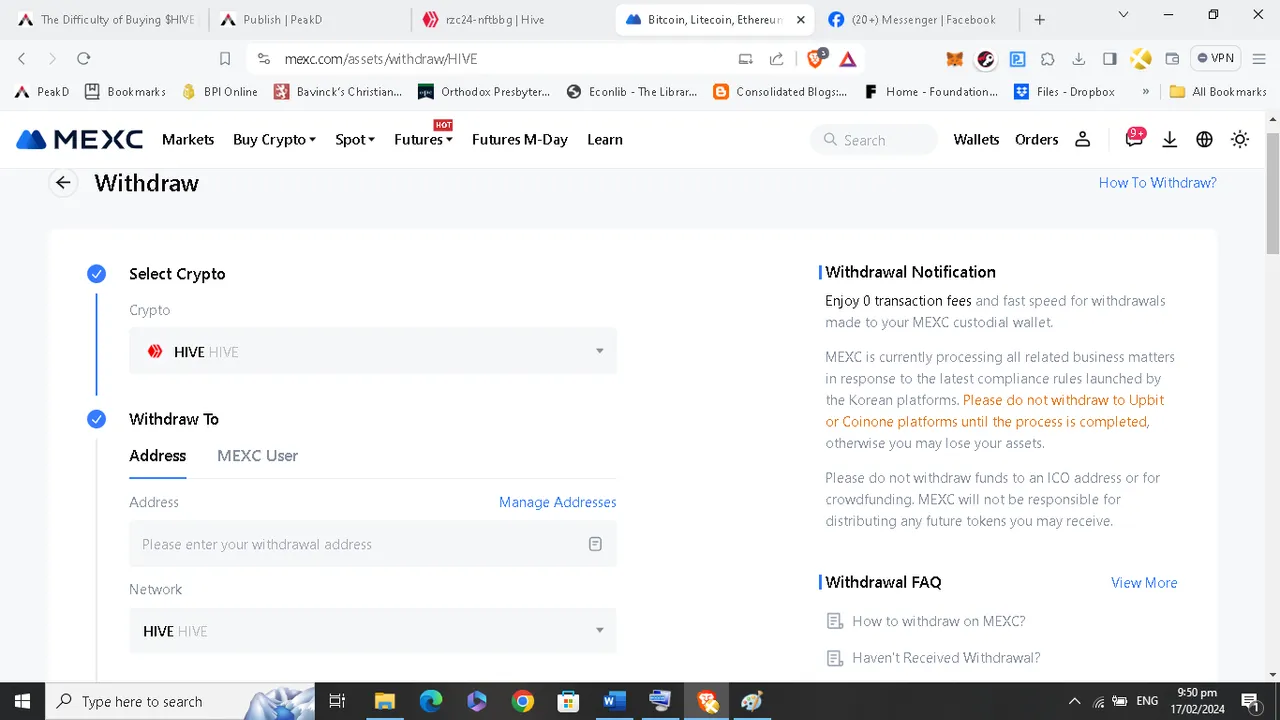The height and width of the screenshot is (720, 1280).
Task: Click the download app icon
Action: 1169,140
